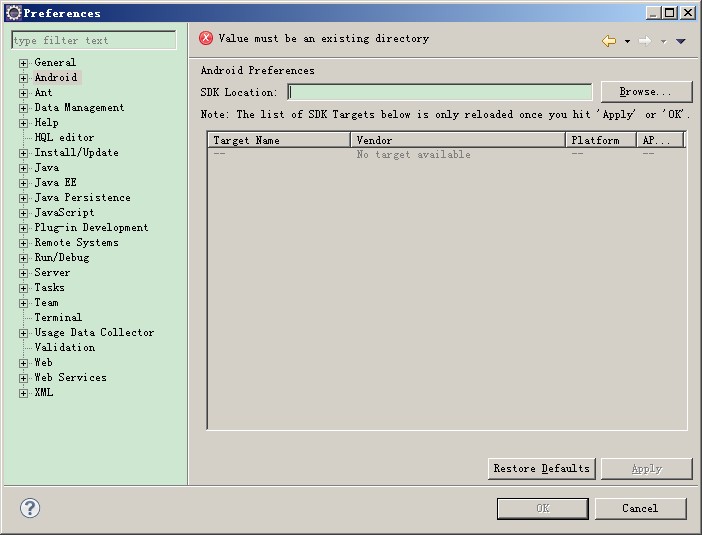
Task: Expand the Ant tree node
Action: coord(23,93)
